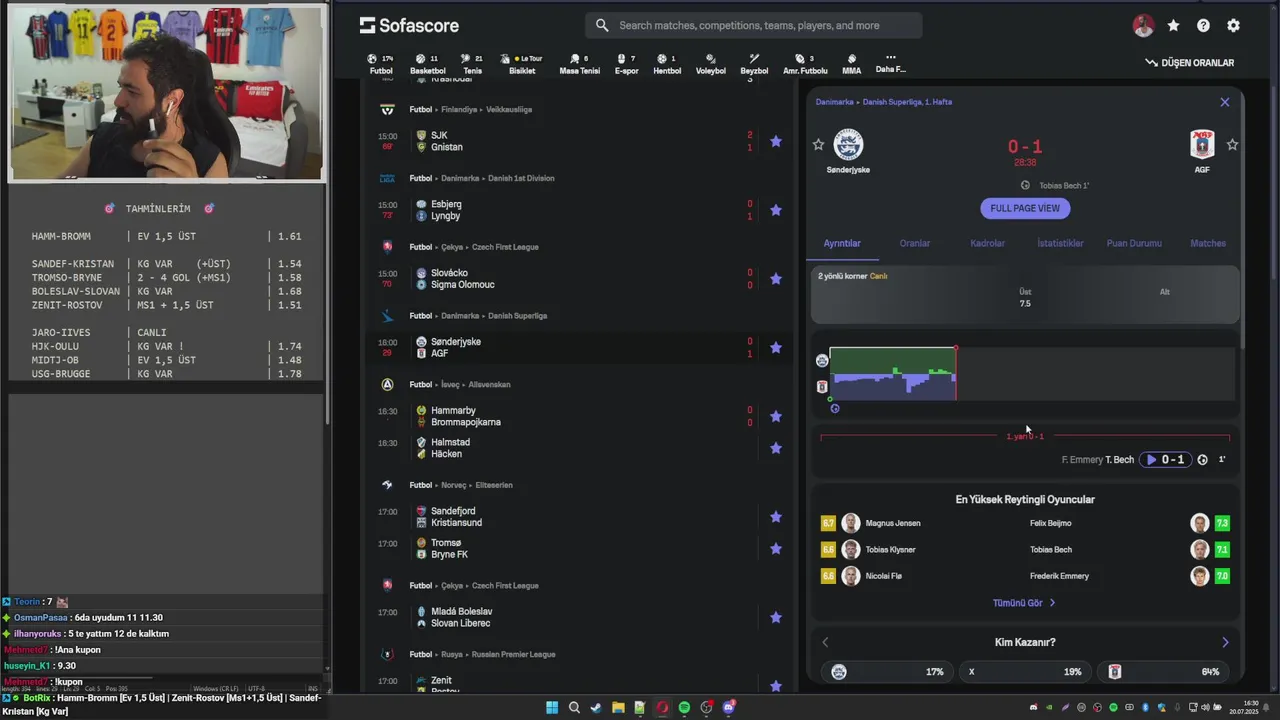Click the AGF crest in match header
The width and height of the screenshot is (1280, 720).
point(1202,145)
